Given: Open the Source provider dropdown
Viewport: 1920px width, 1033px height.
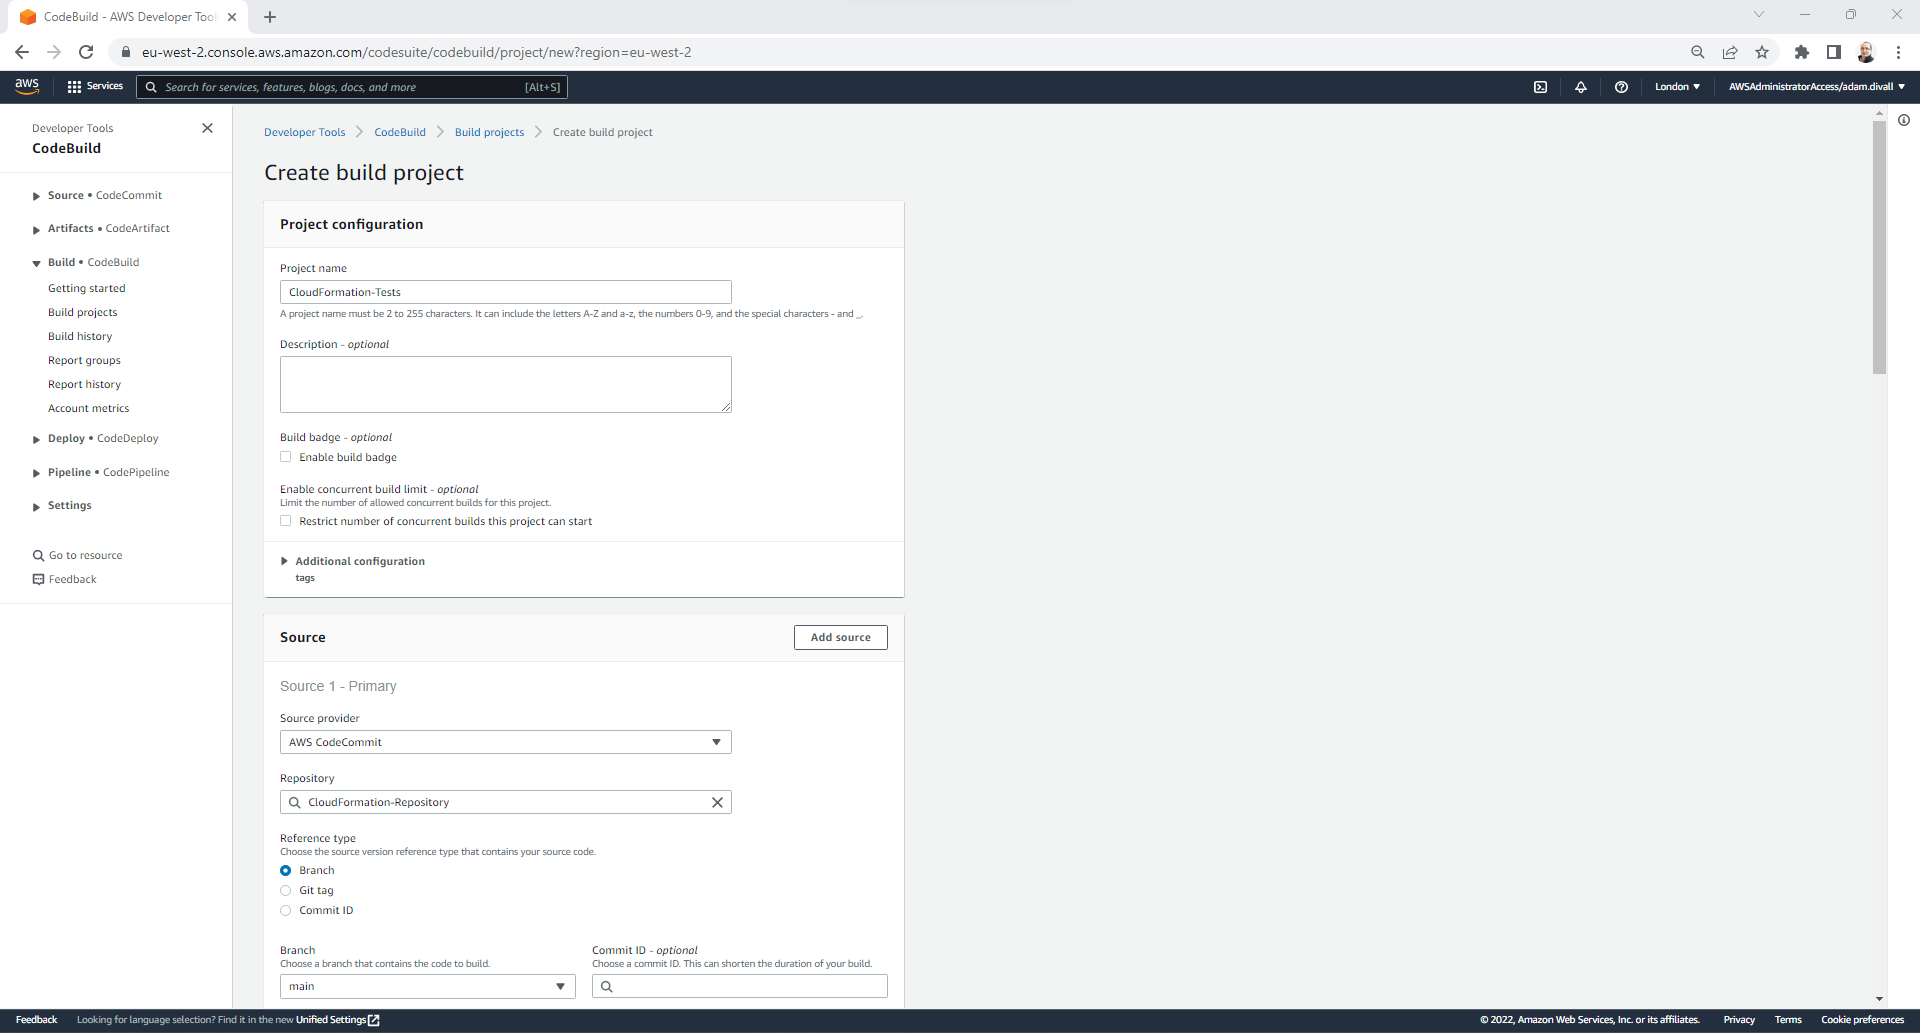Looking at the screenshot, I should coord(506,742).
